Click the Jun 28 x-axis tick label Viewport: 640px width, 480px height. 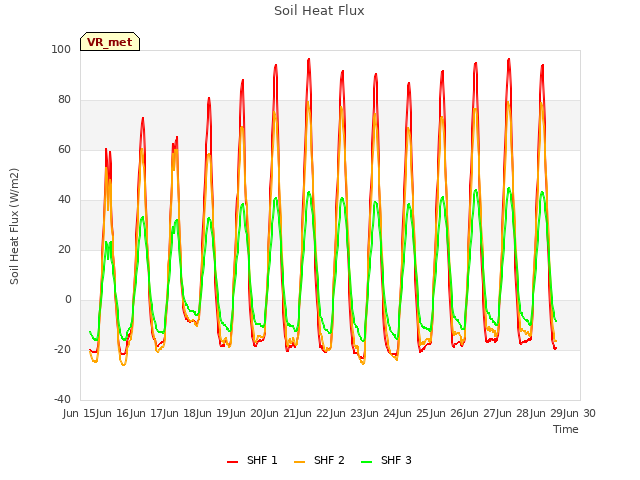pyautogui.click(x=514, y=413)
